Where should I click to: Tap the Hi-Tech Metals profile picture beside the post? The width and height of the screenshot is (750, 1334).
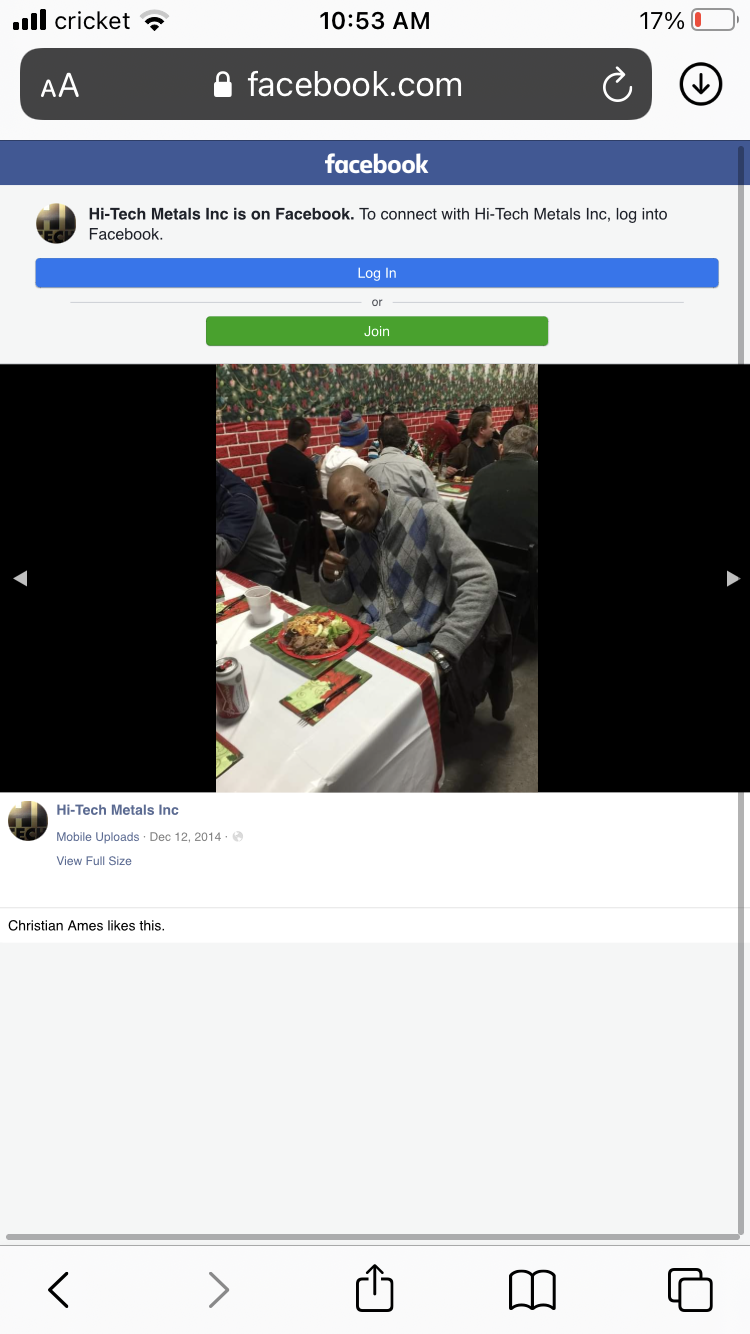pos(28,821)
